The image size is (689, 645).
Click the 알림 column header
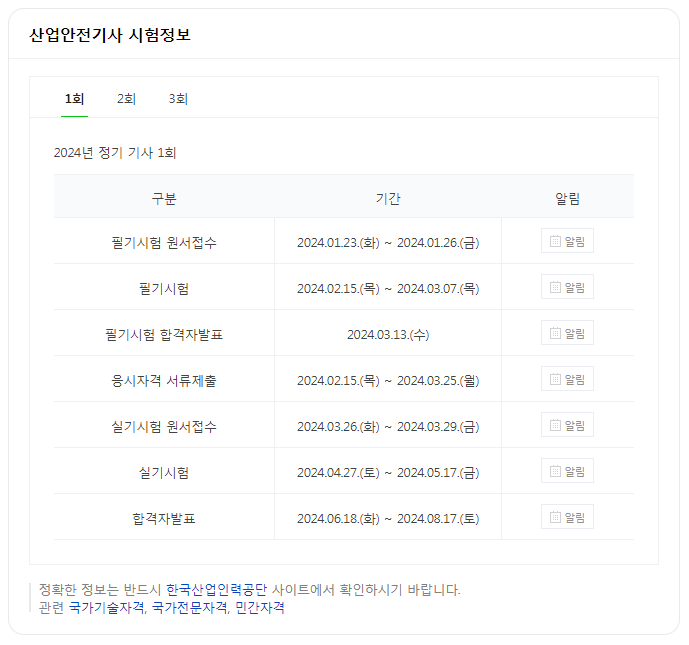567,198
